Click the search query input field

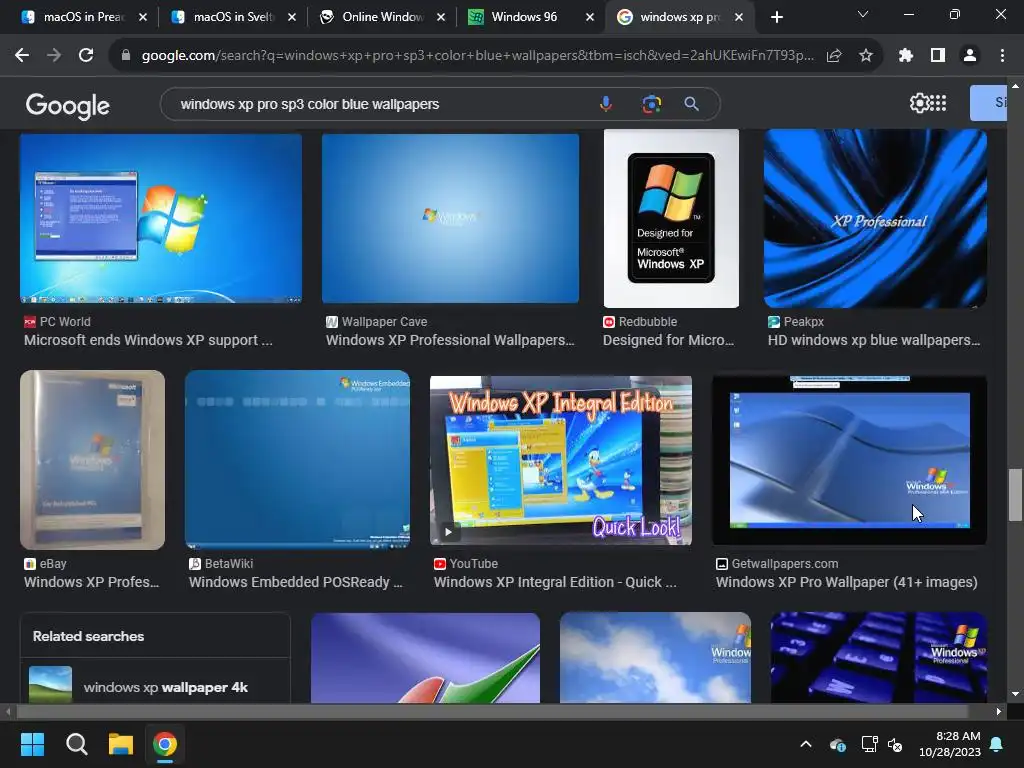pyautogui.click(x=385, y=104)
